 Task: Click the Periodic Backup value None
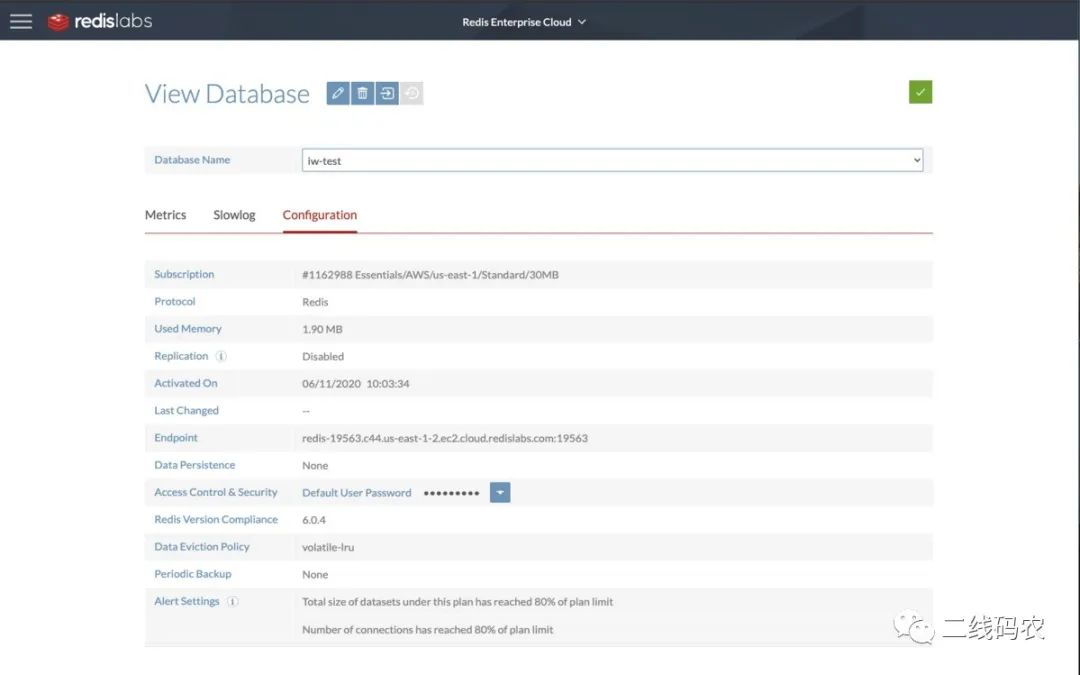click(315, 574)
